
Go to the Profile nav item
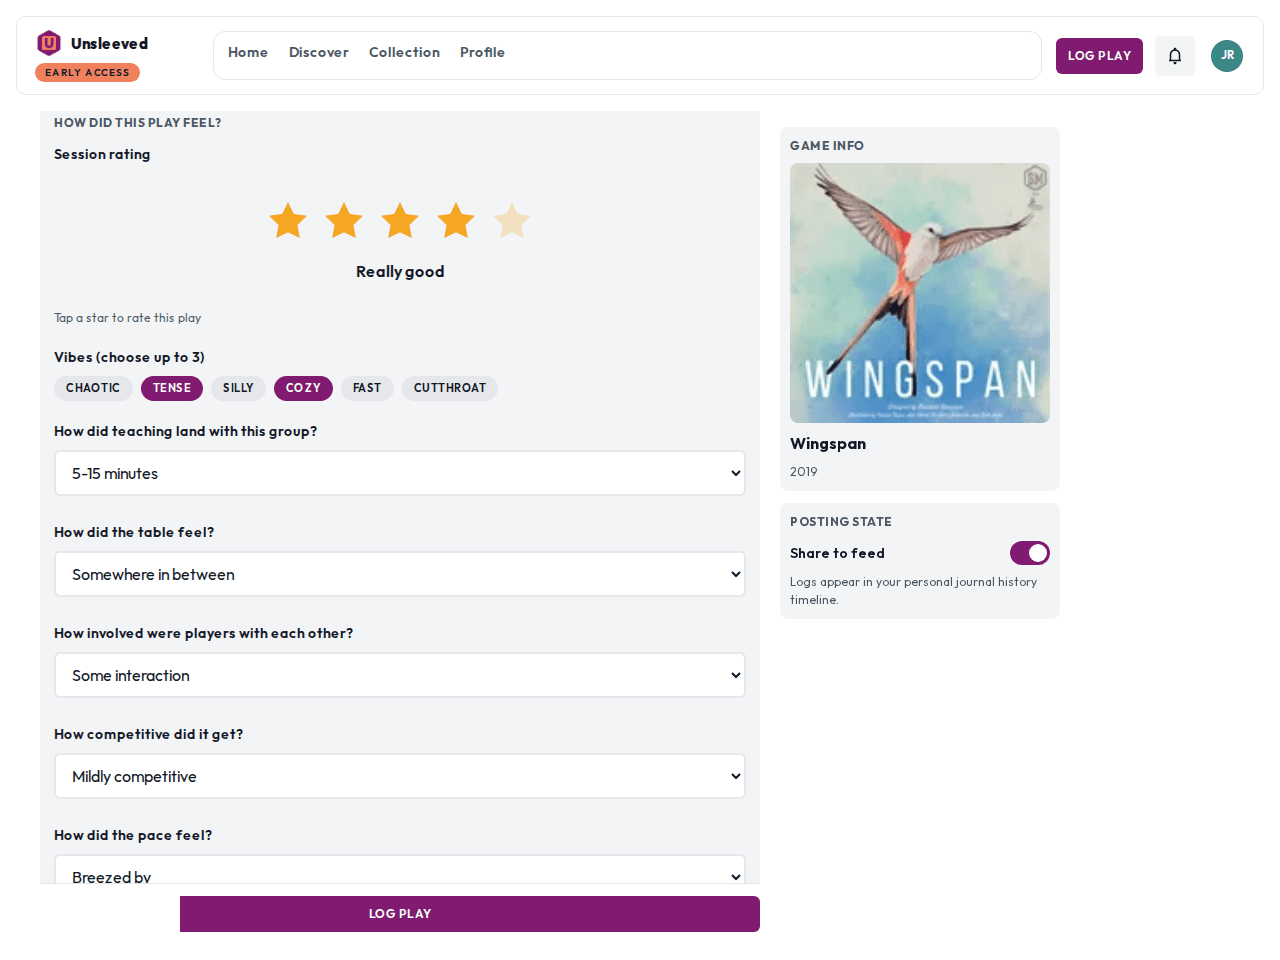tap(482, 52)
